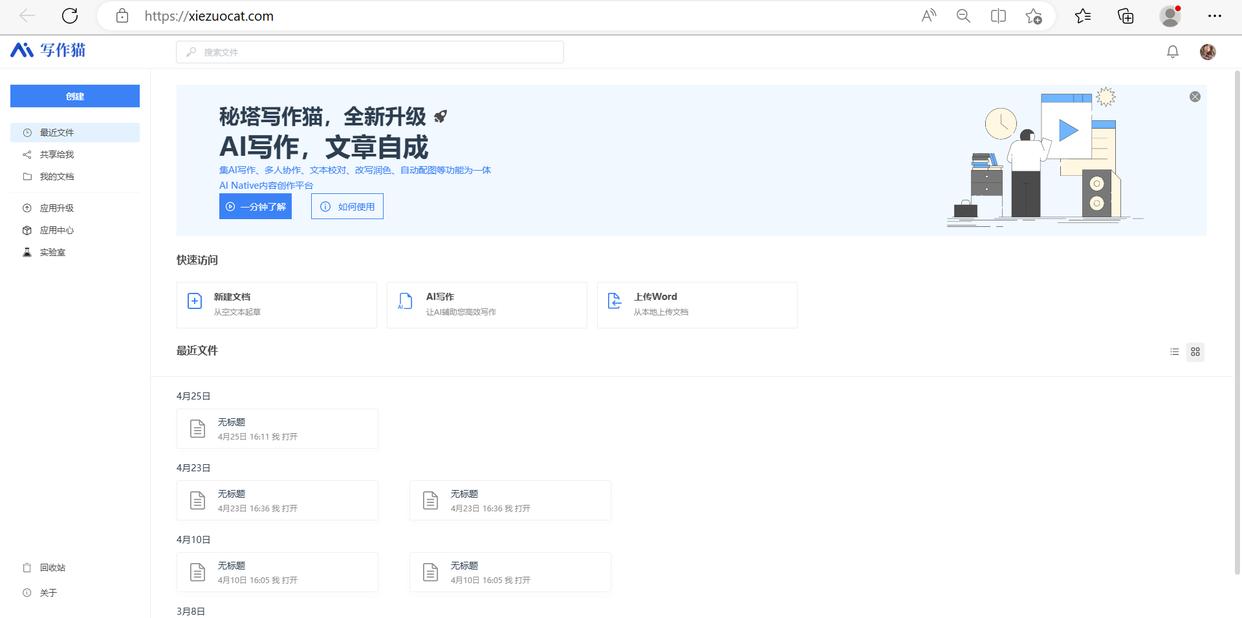Open 共享给我 in the sidebar

(x=57, y=154)
